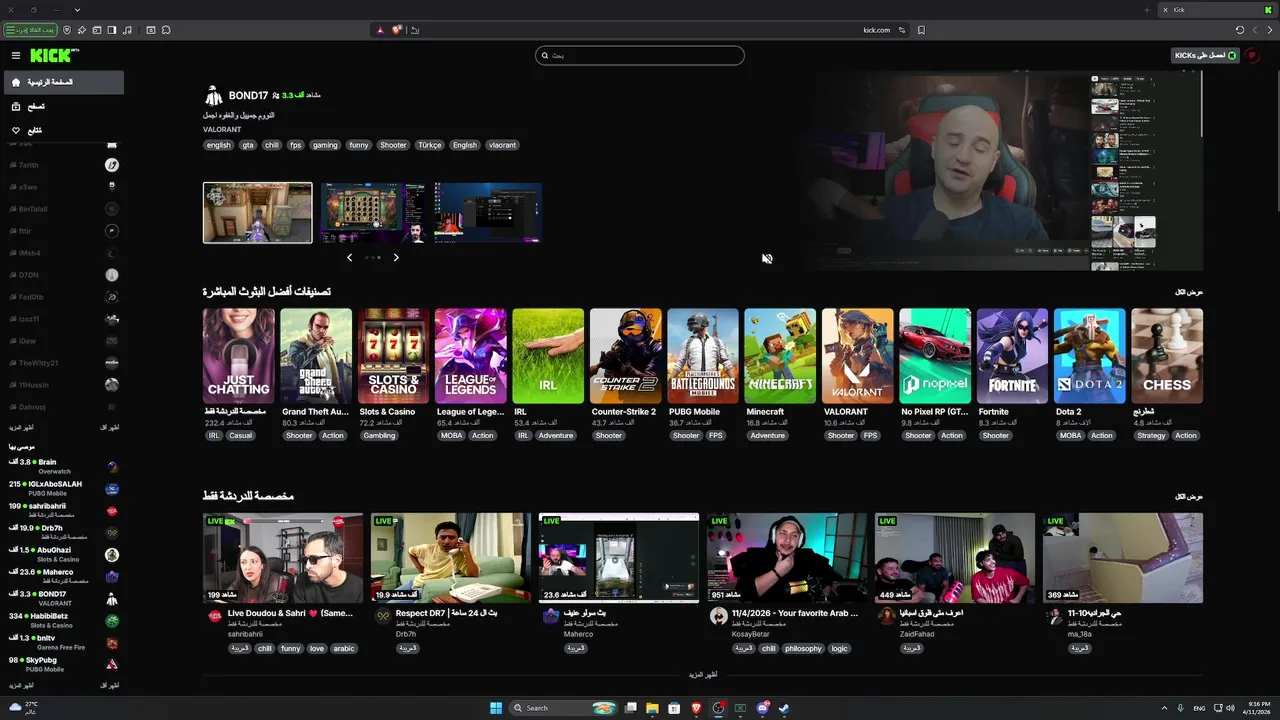Open the PUBG Mobile category card
1280x720 pixels.
[x=703, y=356]
